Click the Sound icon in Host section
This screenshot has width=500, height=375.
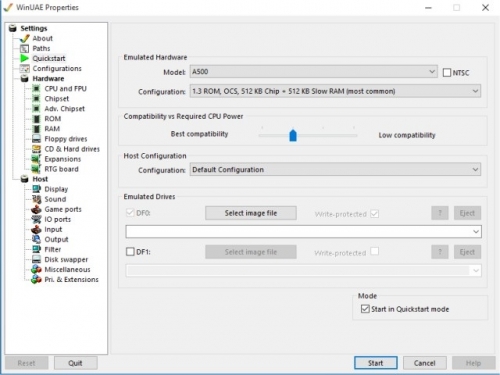coord(36,199)
